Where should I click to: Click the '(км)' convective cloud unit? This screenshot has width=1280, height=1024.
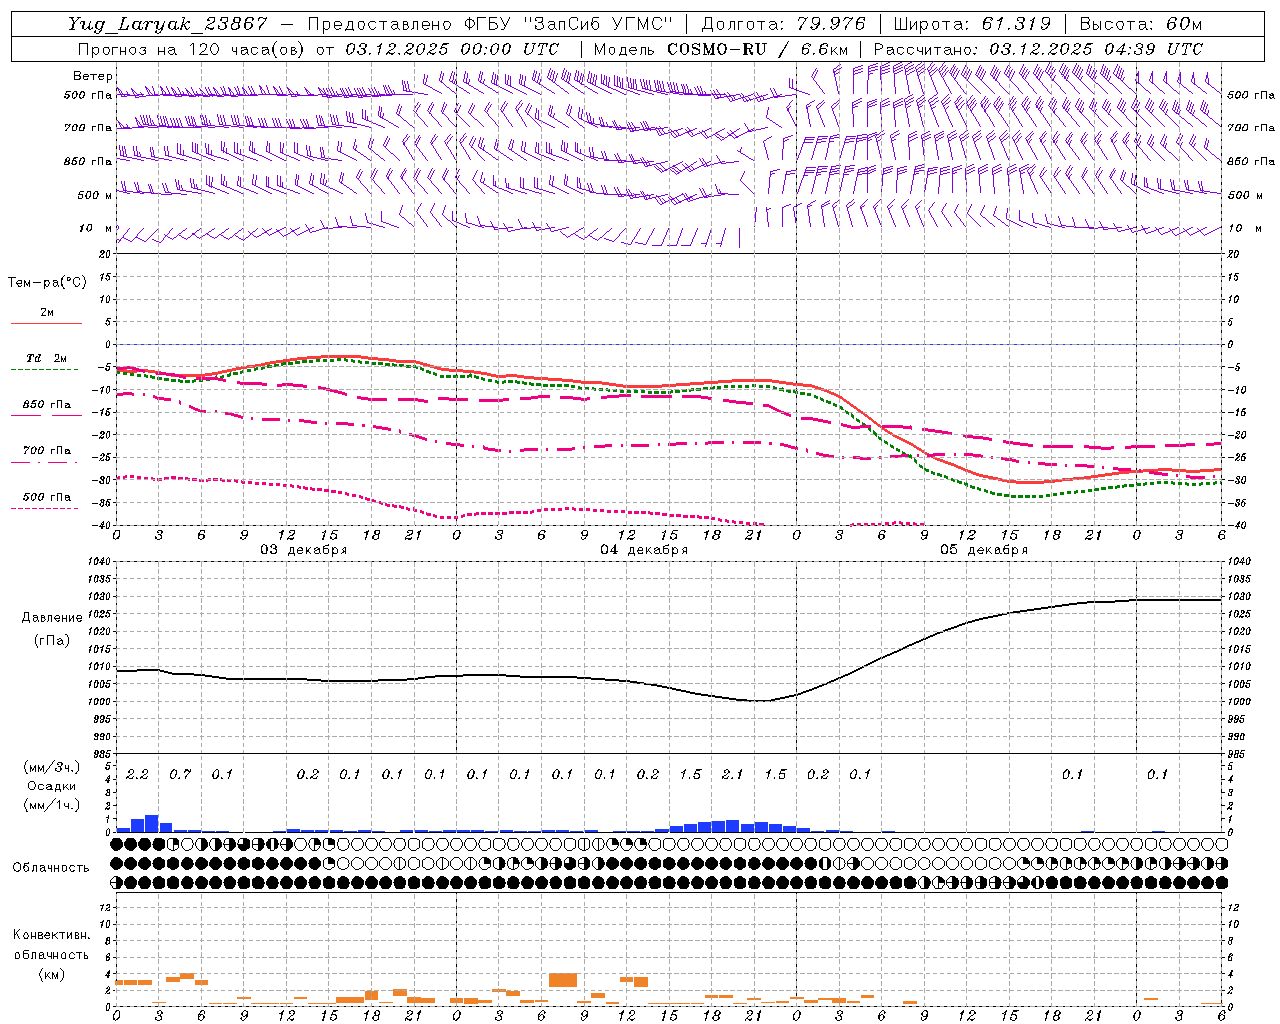[x=51, y=974]
